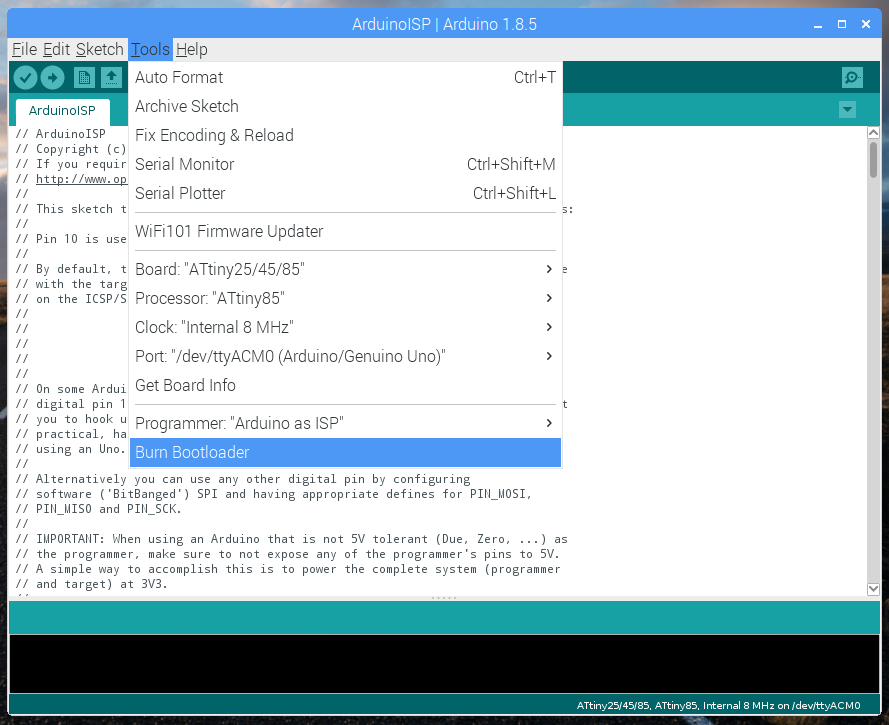889x725 pixels.
Task: Click the "// IMPORTANT: When using an Arduino" line
Action: click(x=291, y=539)
